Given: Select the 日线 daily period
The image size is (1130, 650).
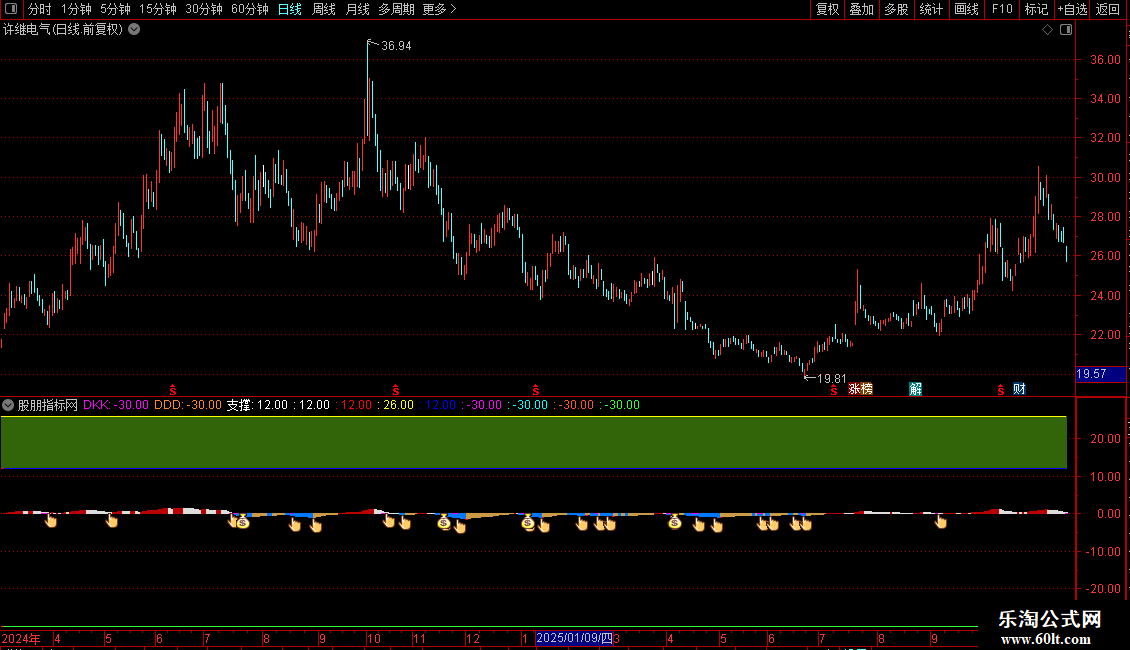Looking at the screenshot, I should click(290, 9).
